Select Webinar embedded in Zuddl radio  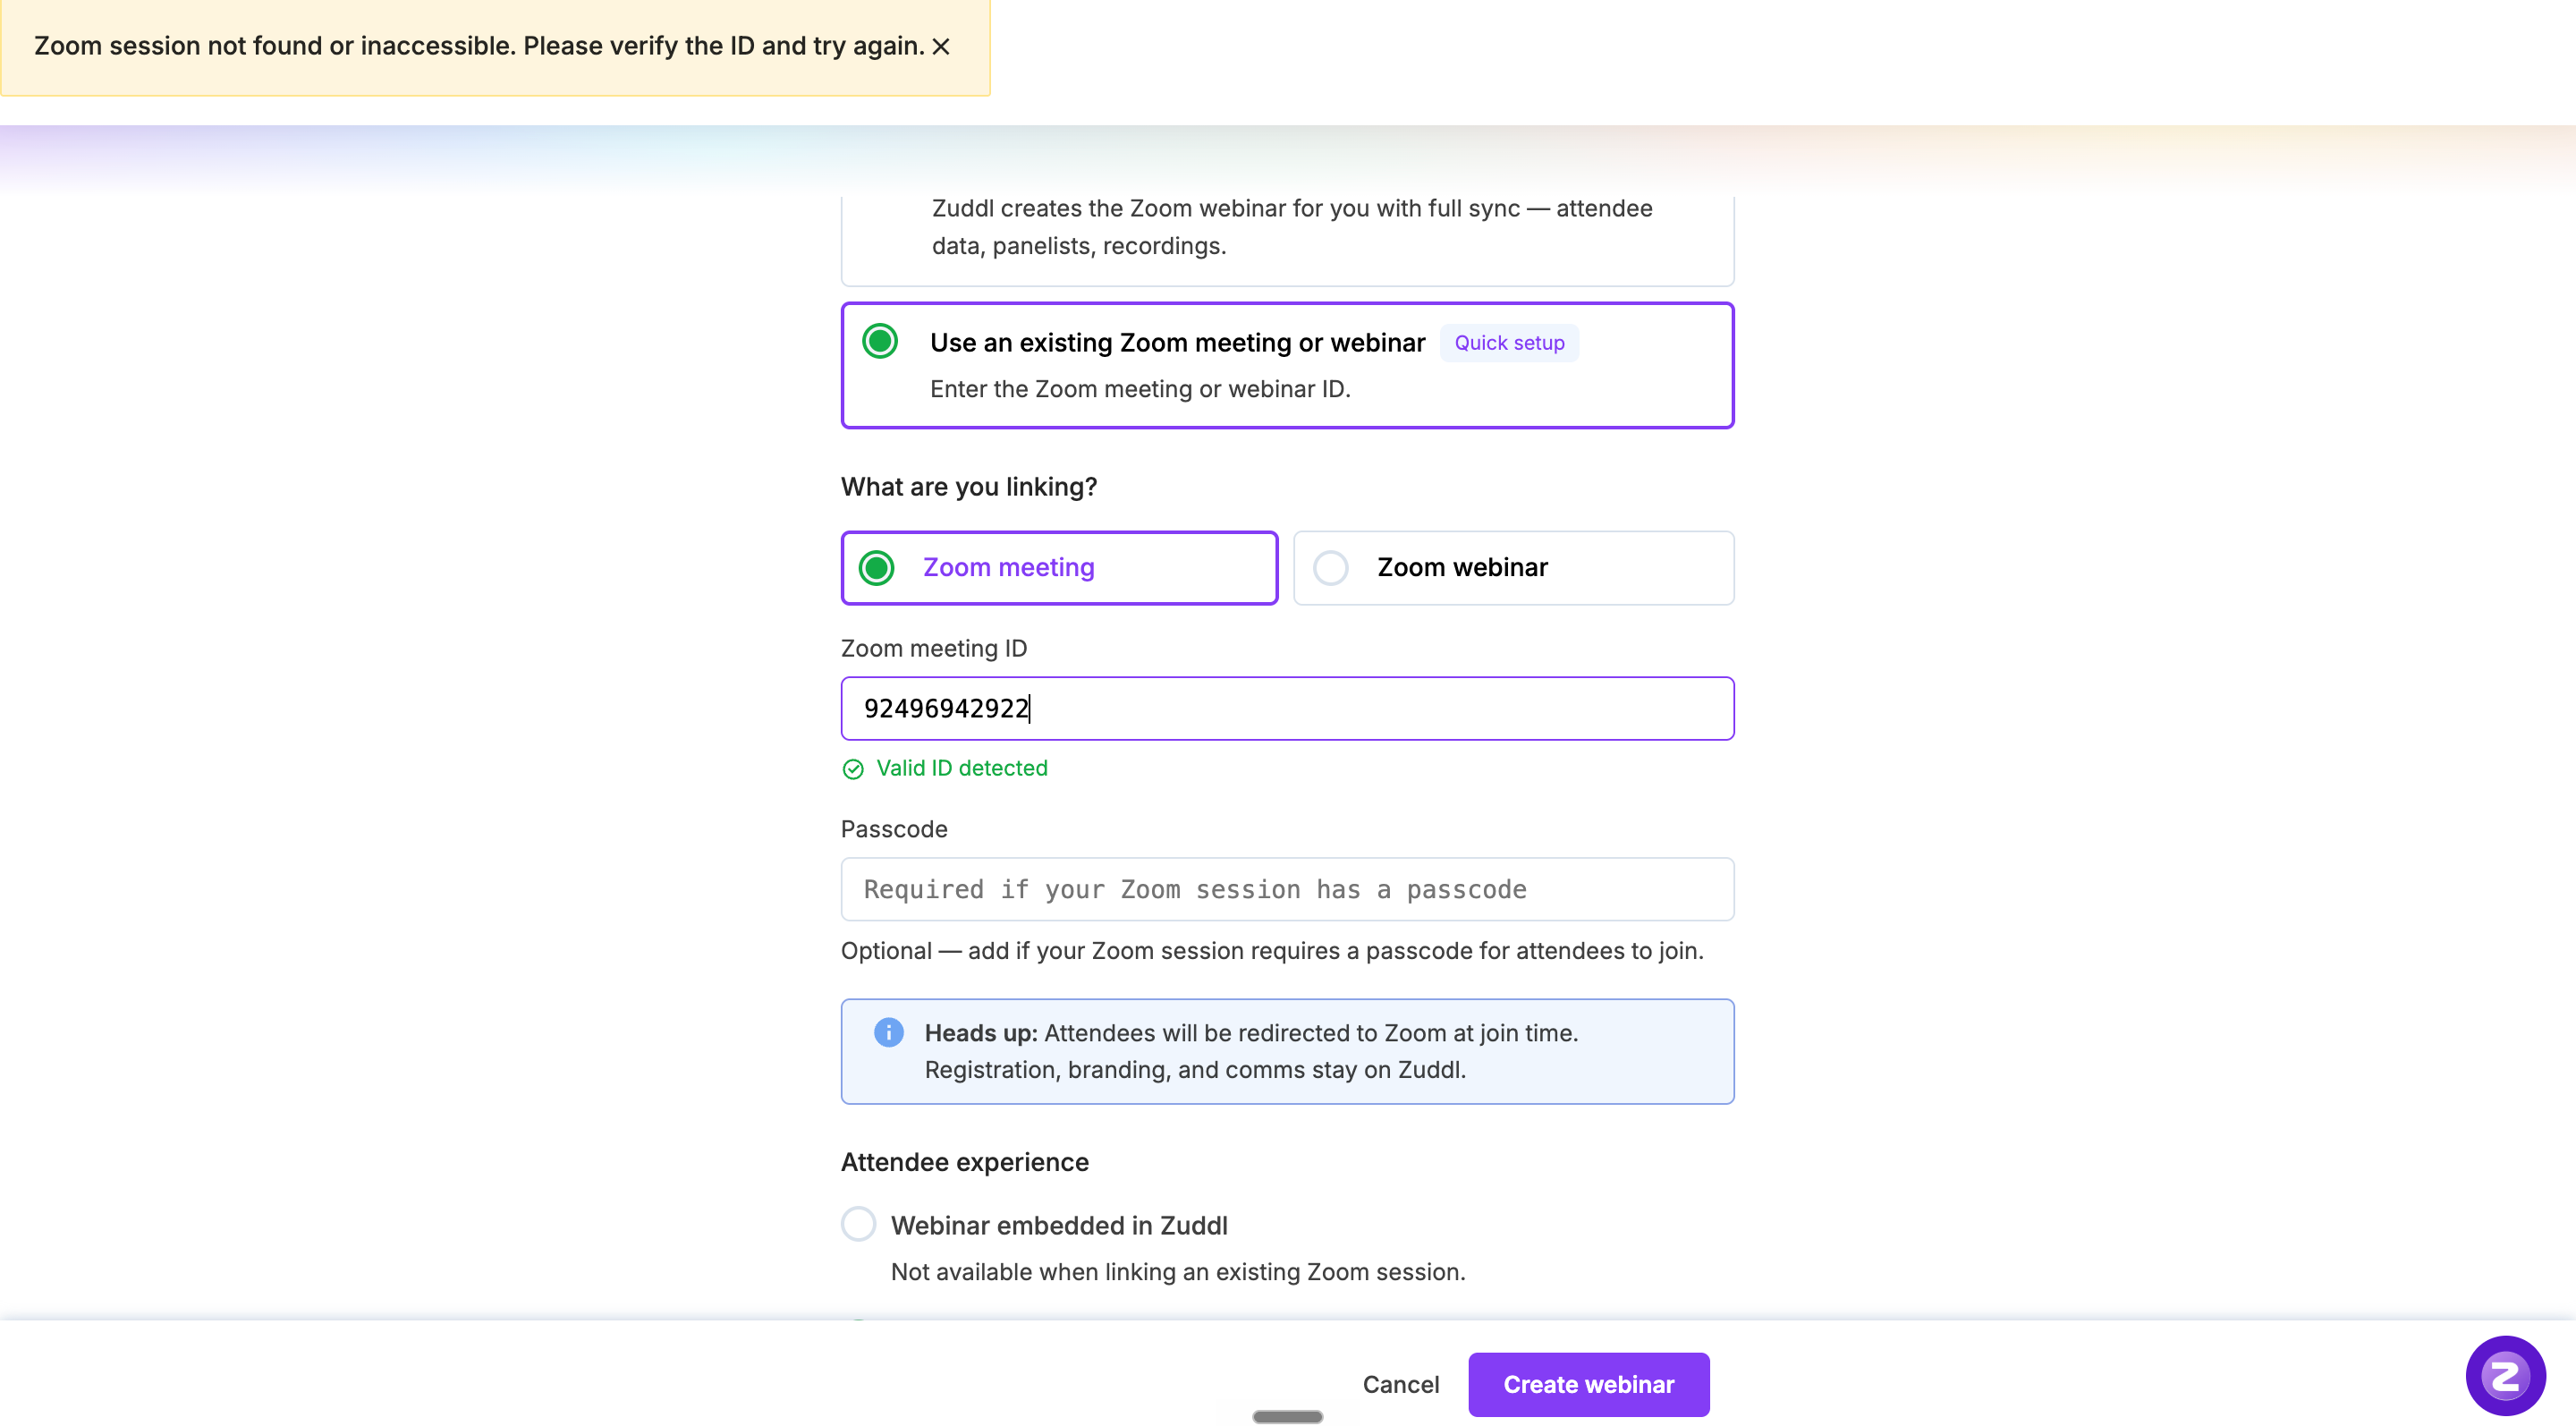[x=858, y=1224]
